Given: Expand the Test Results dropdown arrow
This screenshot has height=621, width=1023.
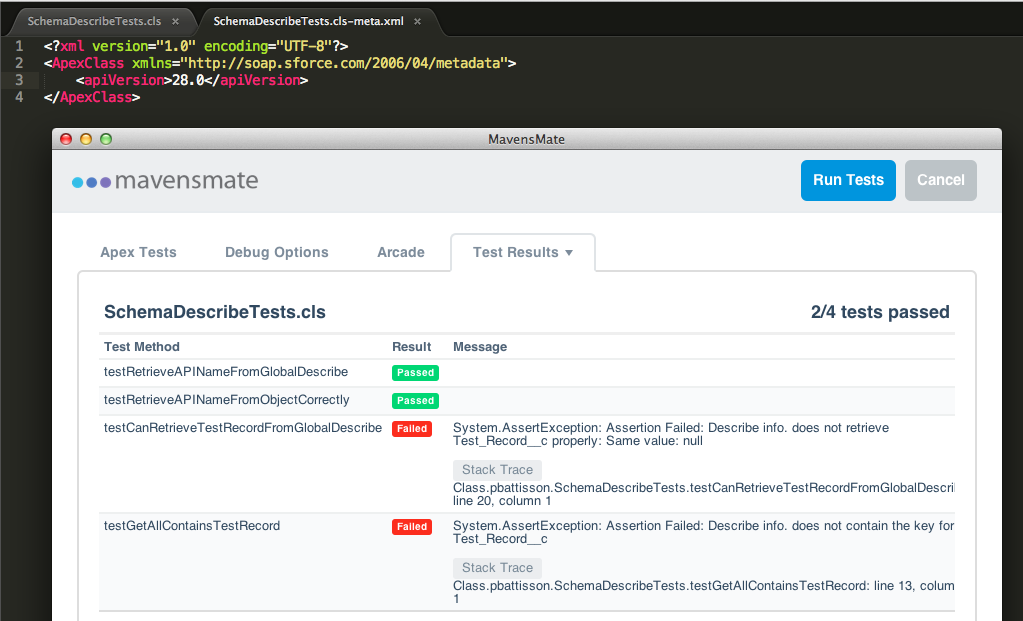Looking at the screenshot, I should tap(569, 253).
